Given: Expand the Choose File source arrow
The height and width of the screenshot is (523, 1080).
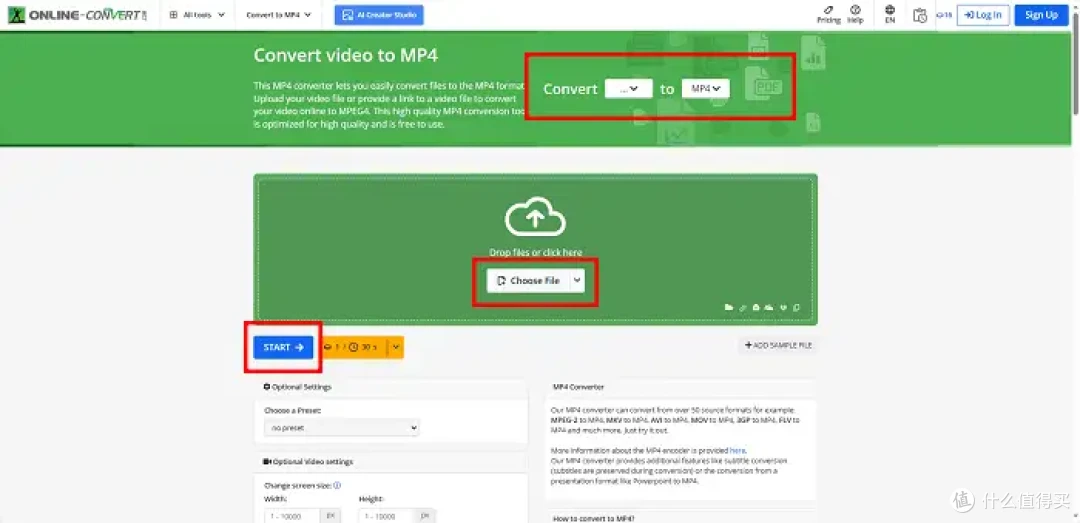Looking at the screenshot, I should point(577,280).
